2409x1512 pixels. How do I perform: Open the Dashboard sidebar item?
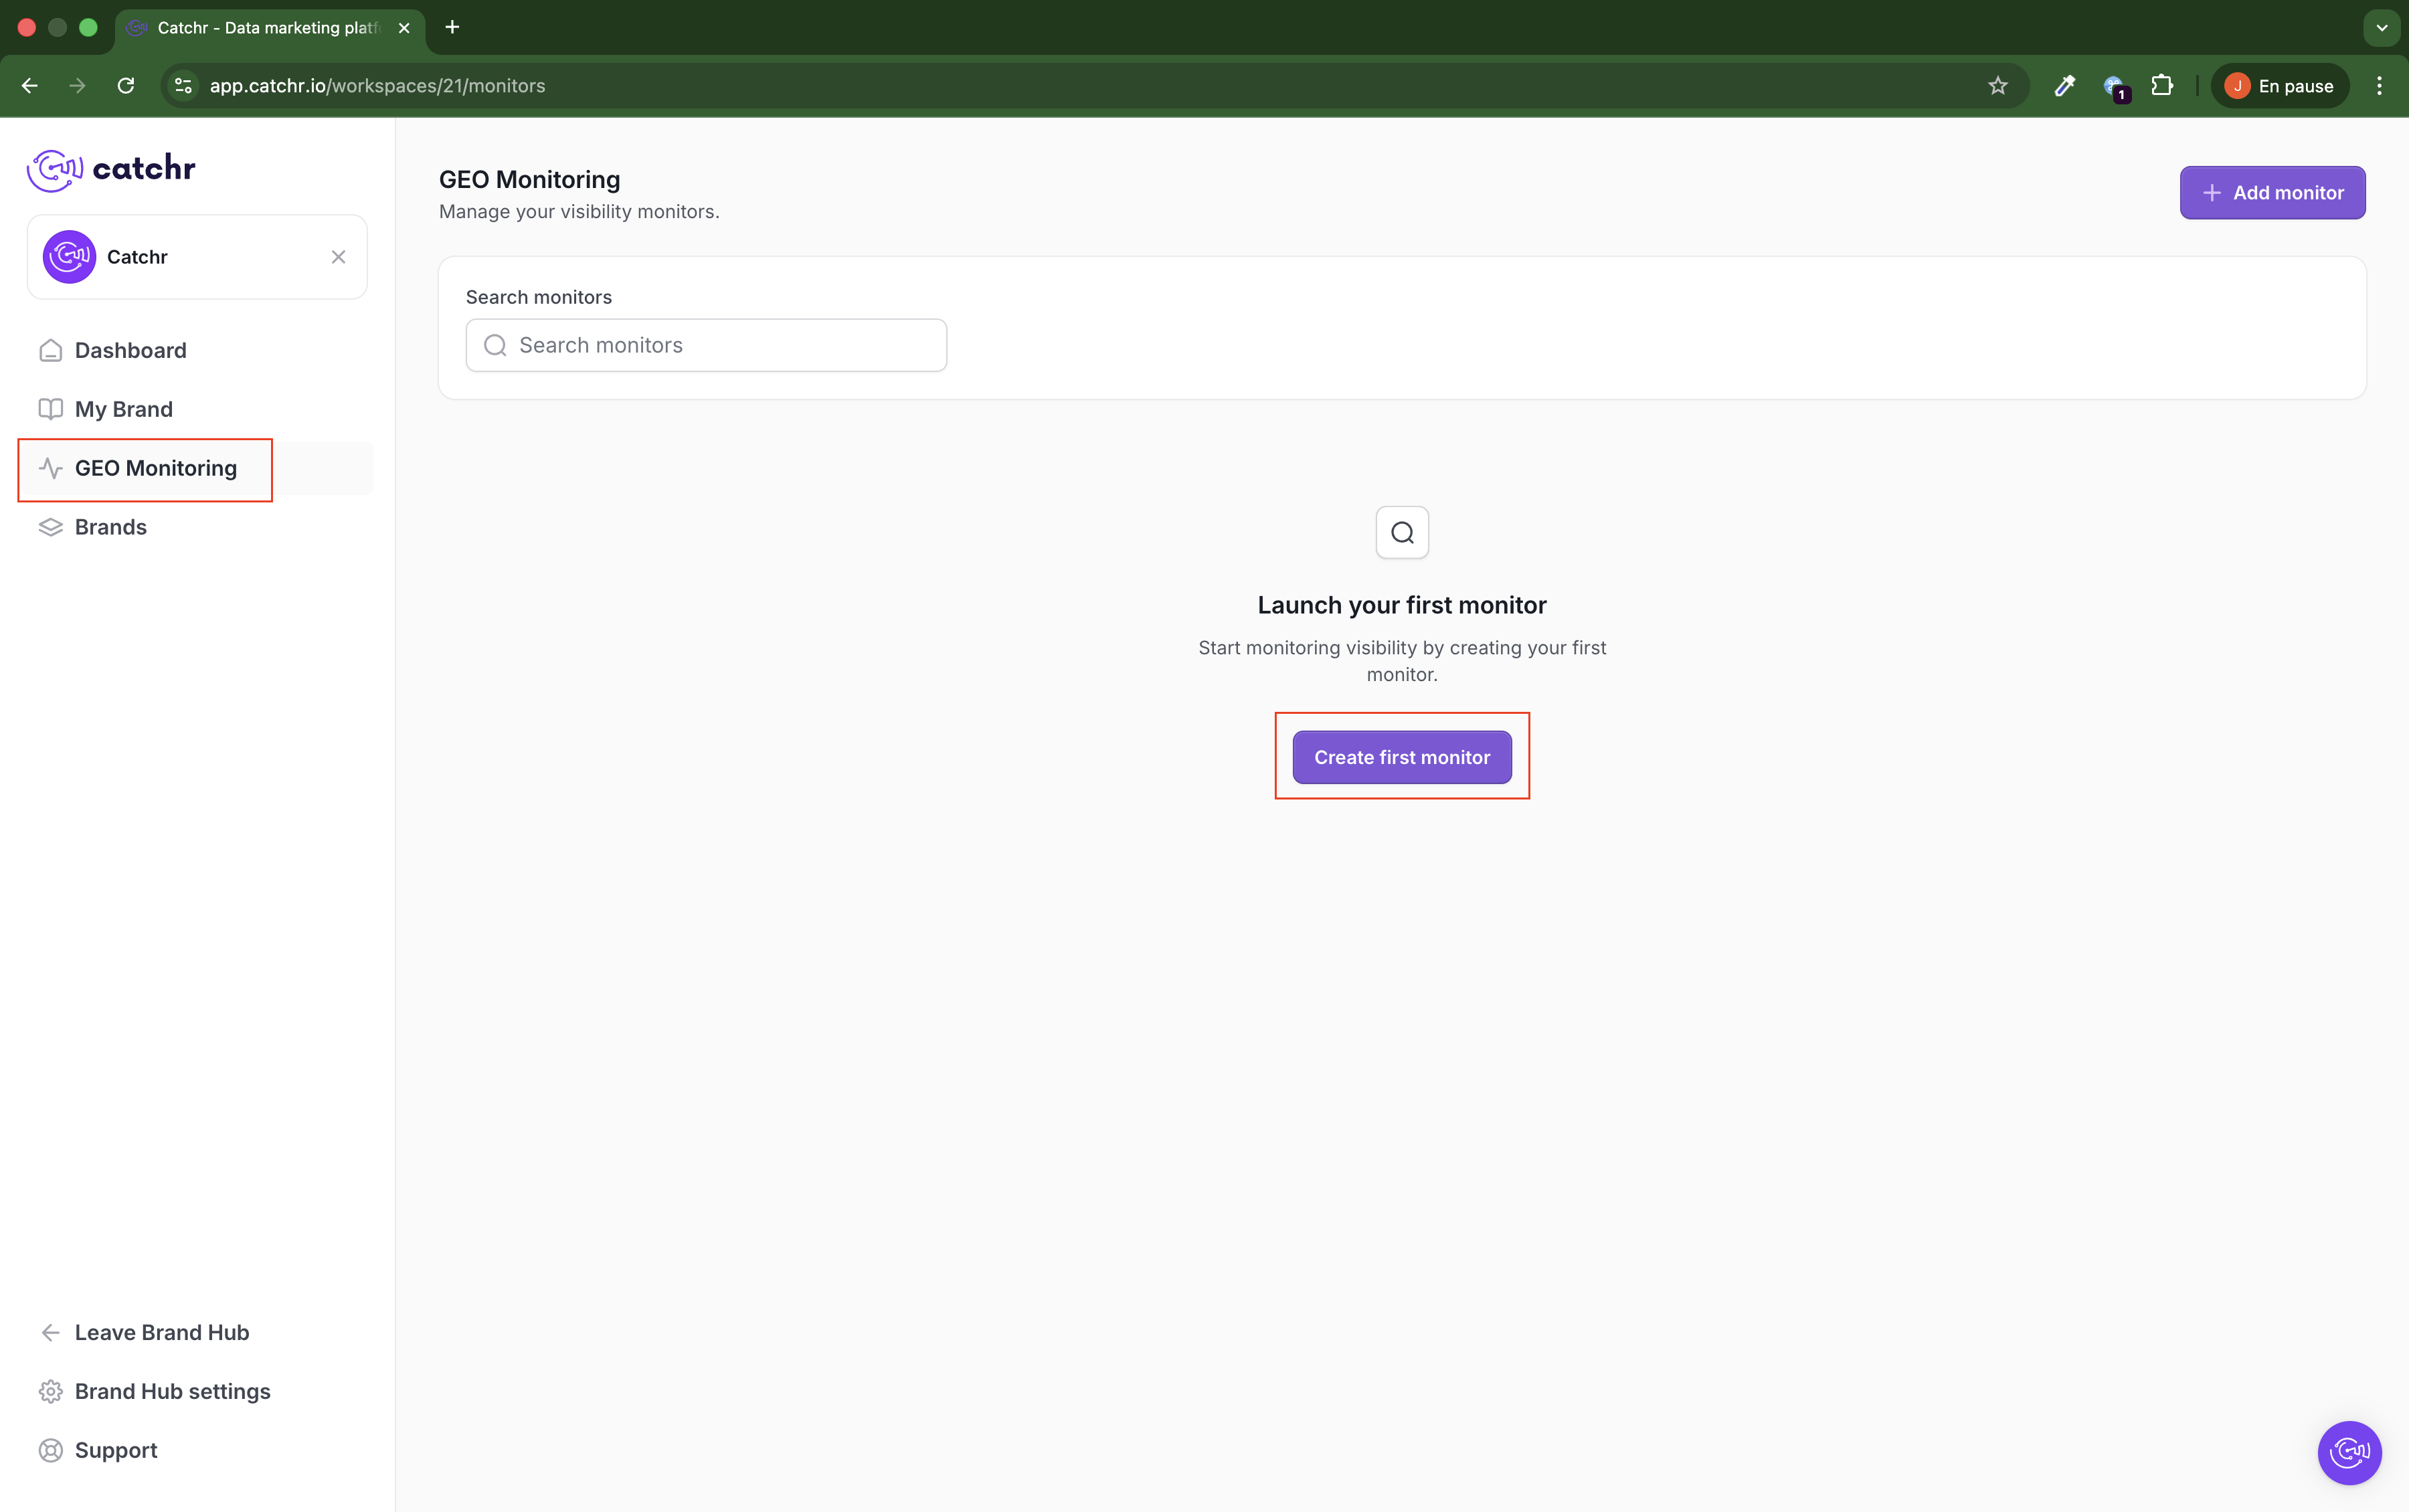pyautogui.click(x=130, y=350)
